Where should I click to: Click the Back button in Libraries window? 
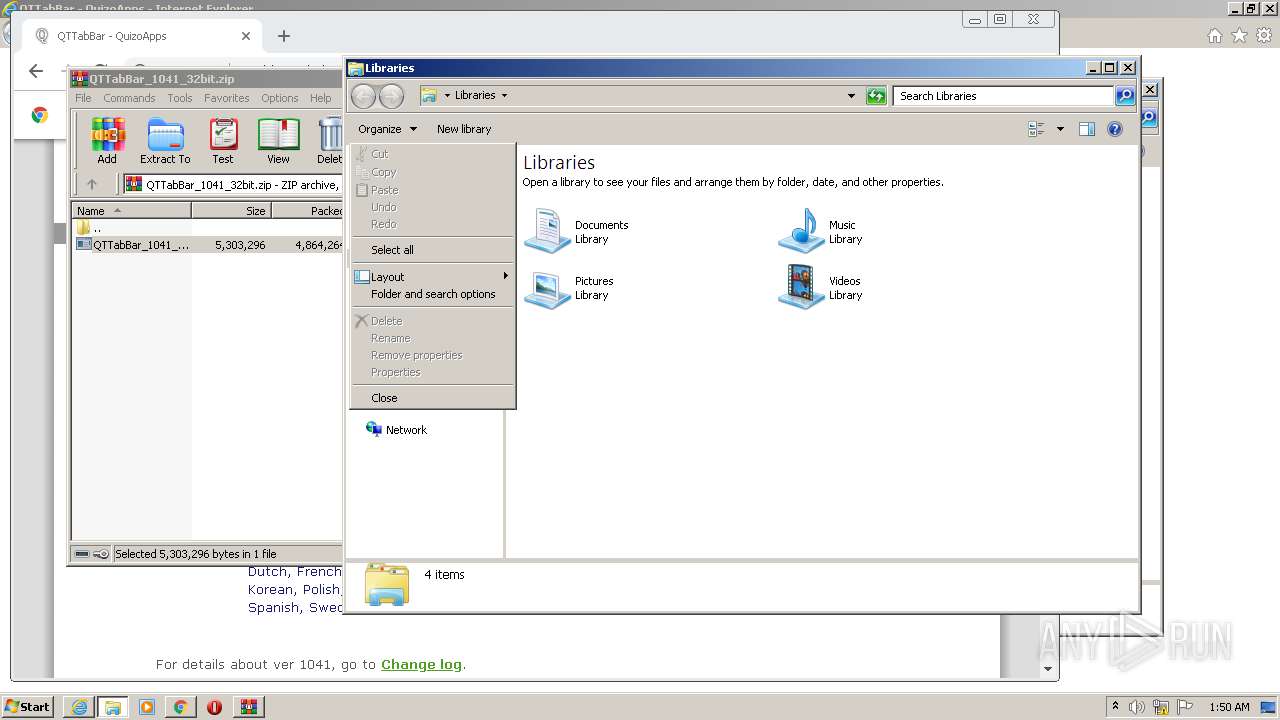[x=364, y=96]
